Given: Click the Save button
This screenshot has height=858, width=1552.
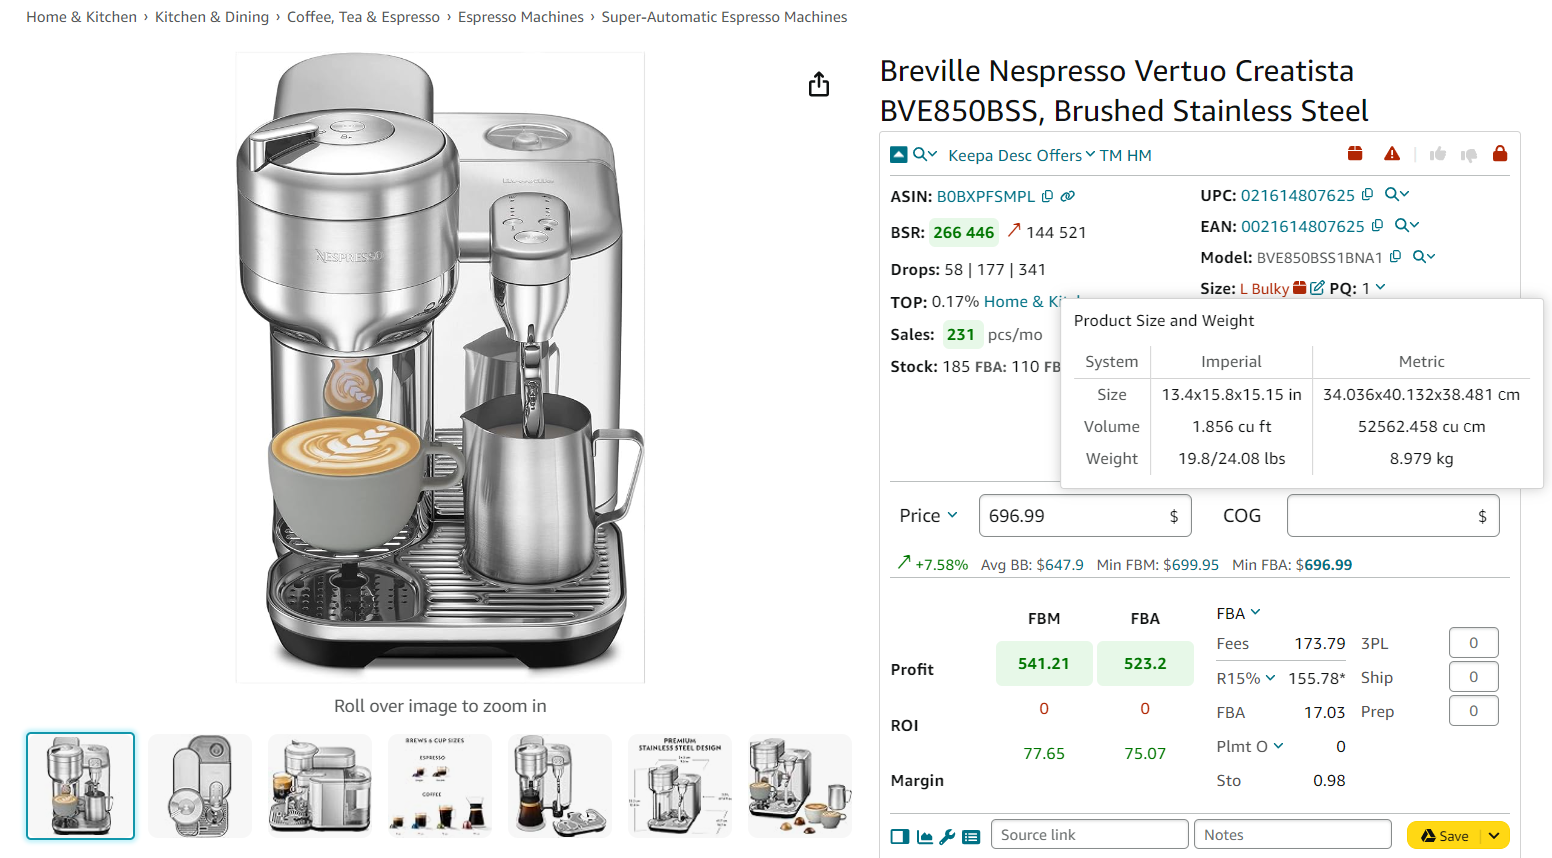Looking at the screenshot, I should pyautogui.click(x=1445, y=836).
